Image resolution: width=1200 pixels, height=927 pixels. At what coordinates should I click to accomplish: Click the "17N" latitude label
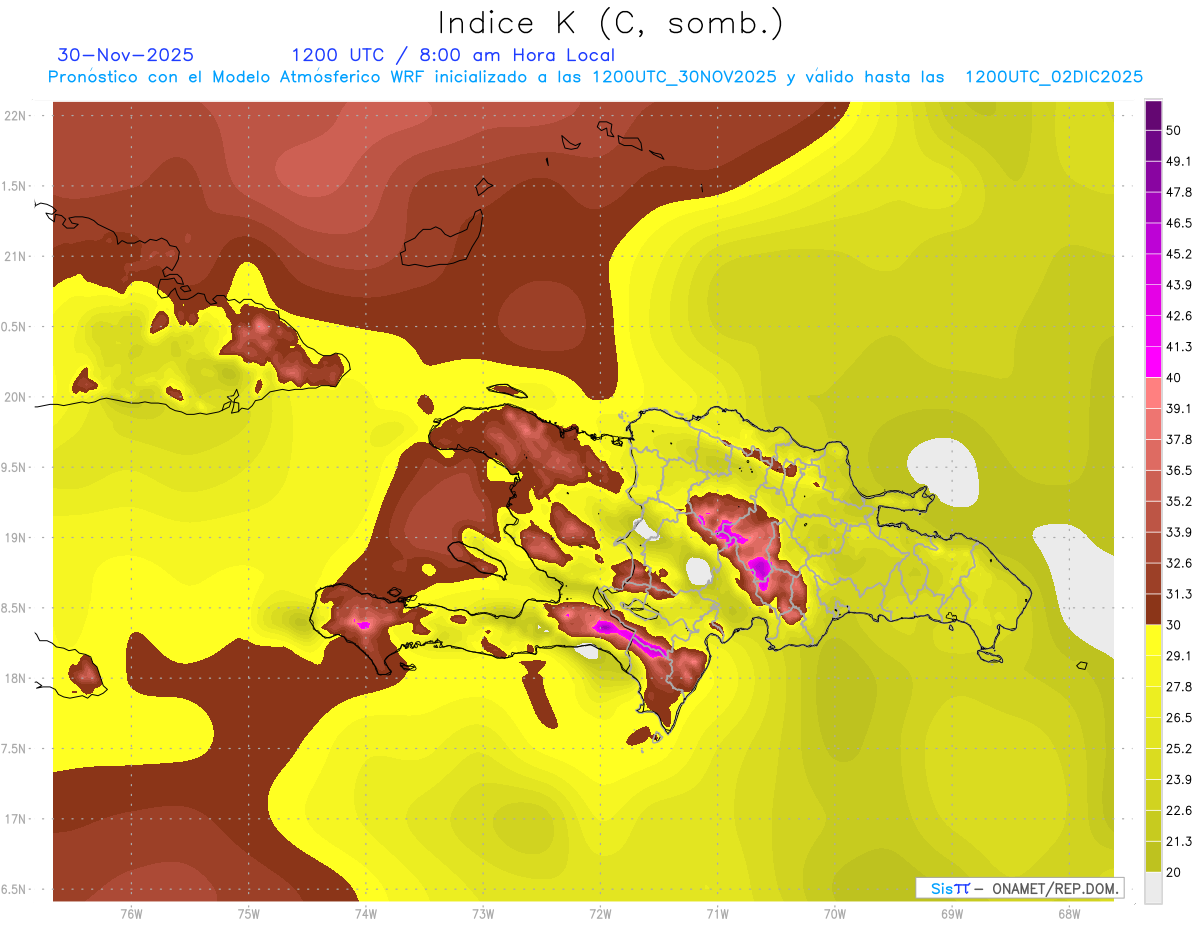(x=17, y=819)
